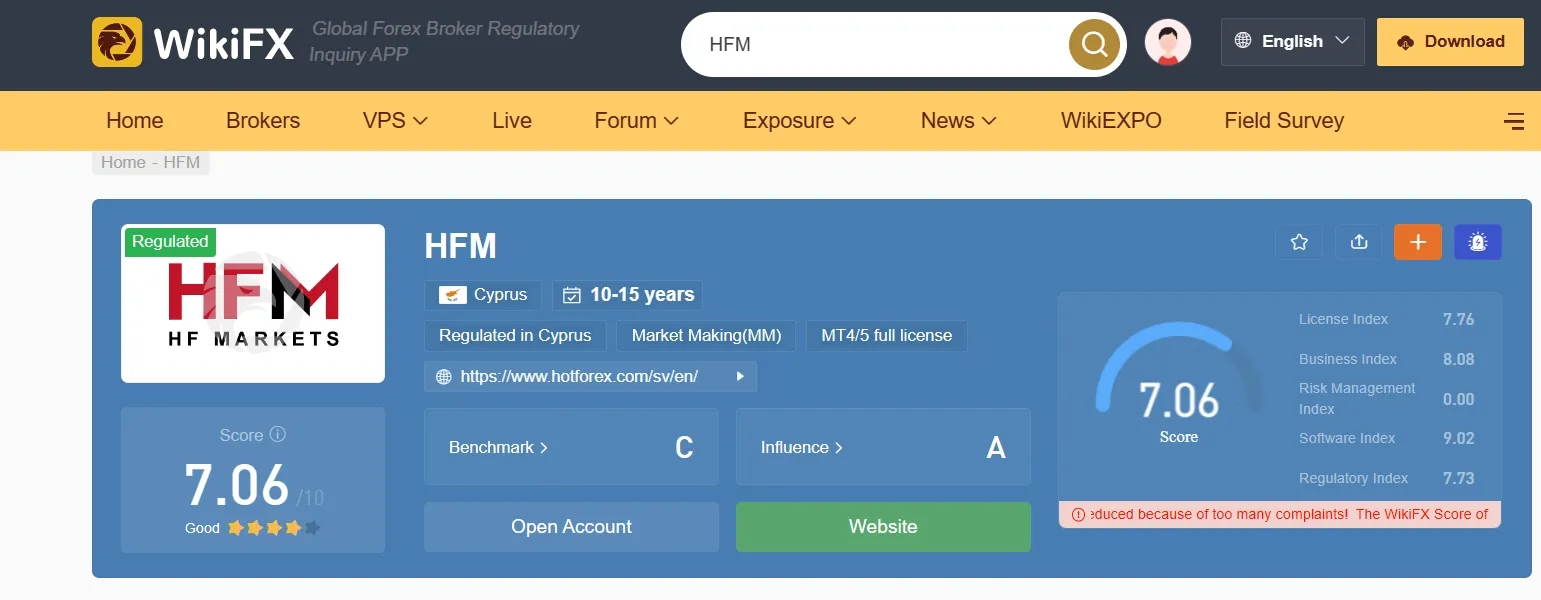Click the HFM broker title heading

pyautogui.click(x=460, y=246)
